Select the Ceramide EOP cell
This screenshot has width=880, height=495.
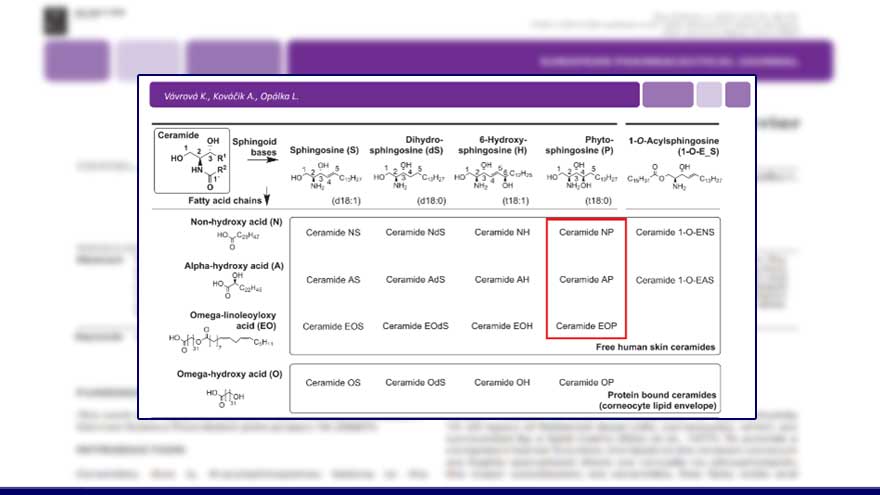click(x=585, y=326)
